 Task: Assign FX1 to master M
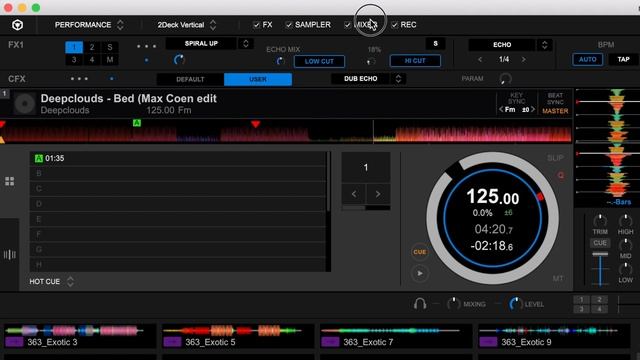pos(110,60)
